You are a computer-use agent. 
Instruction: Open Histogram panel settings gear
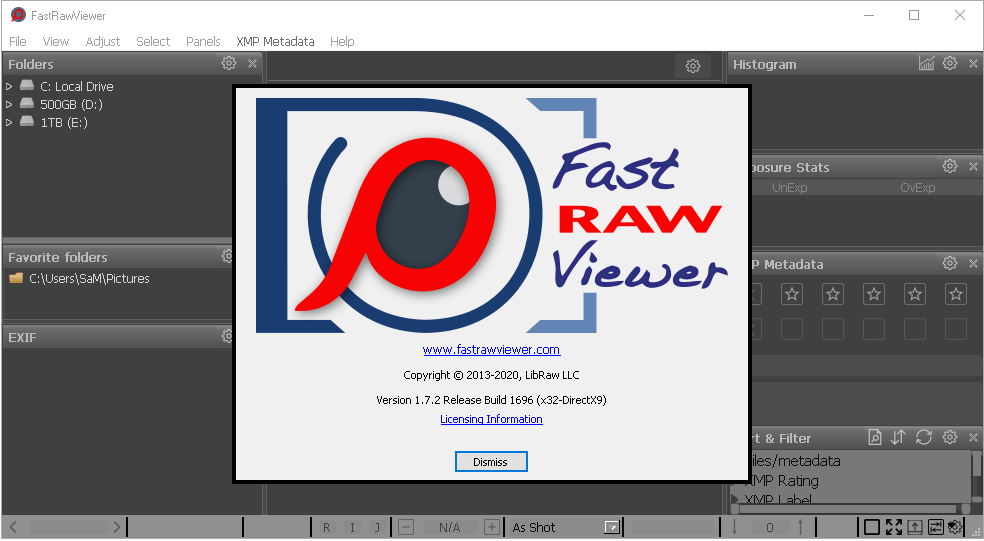click(x=950, y=63)
